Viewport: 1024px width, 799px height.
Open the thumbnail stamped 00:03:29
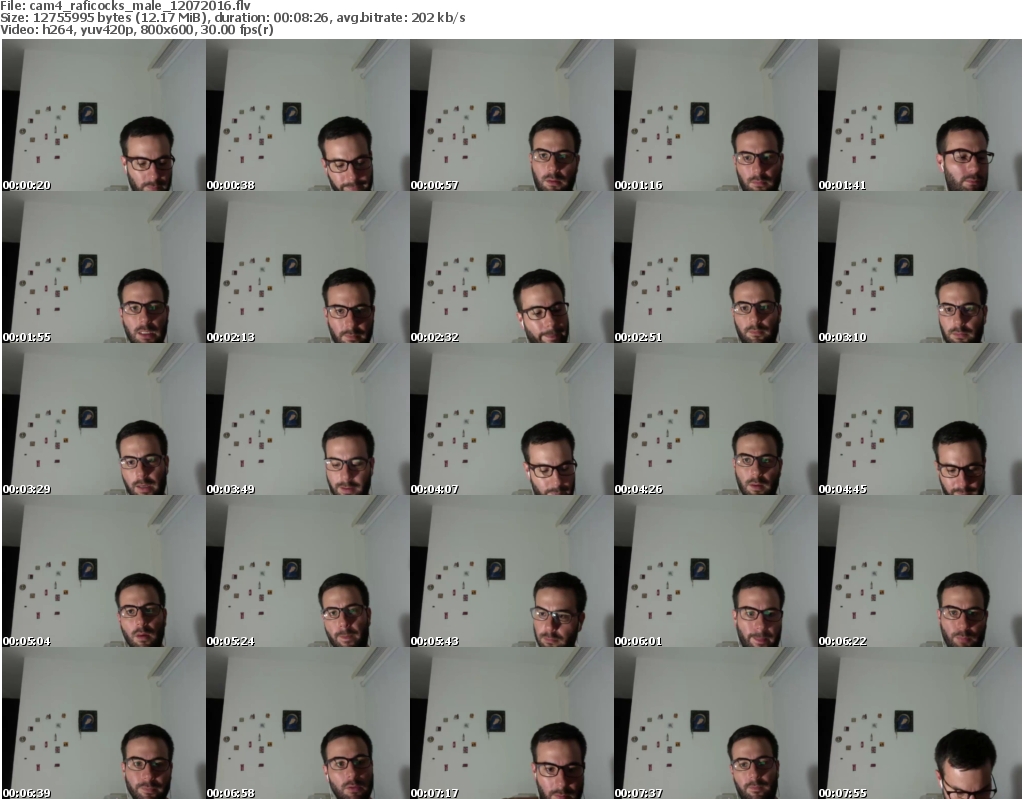[x=104, y=419]
